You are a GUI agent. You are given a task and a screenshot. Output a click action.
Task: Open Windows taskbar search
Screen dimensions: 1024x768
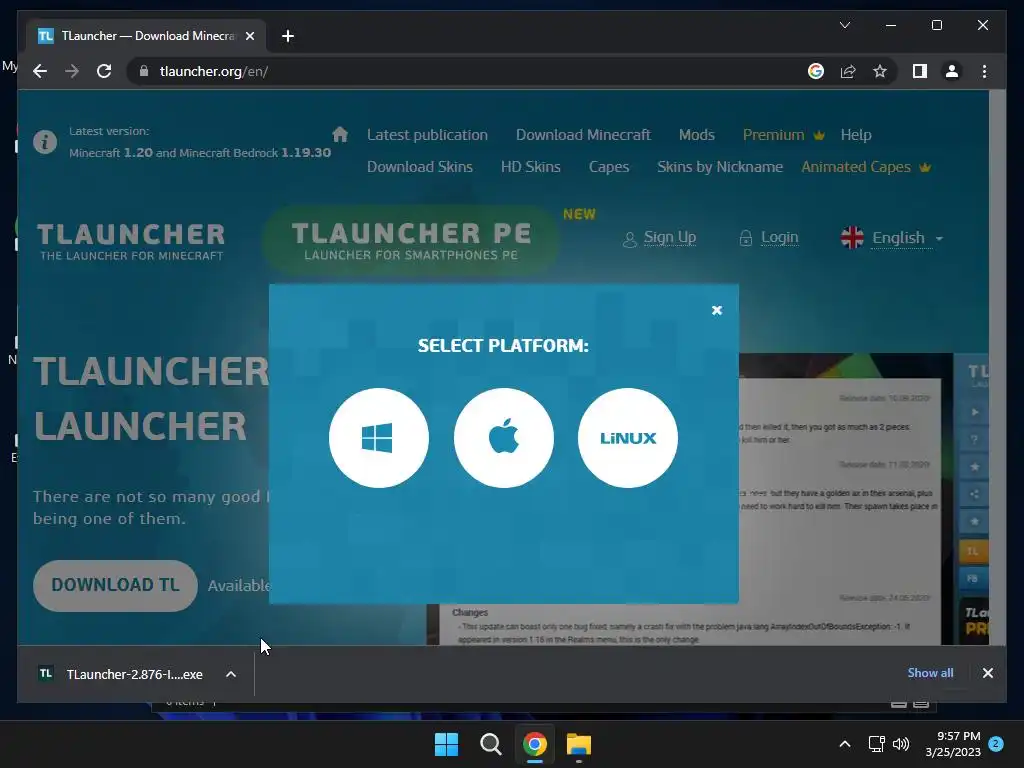[x=490, y=744]
